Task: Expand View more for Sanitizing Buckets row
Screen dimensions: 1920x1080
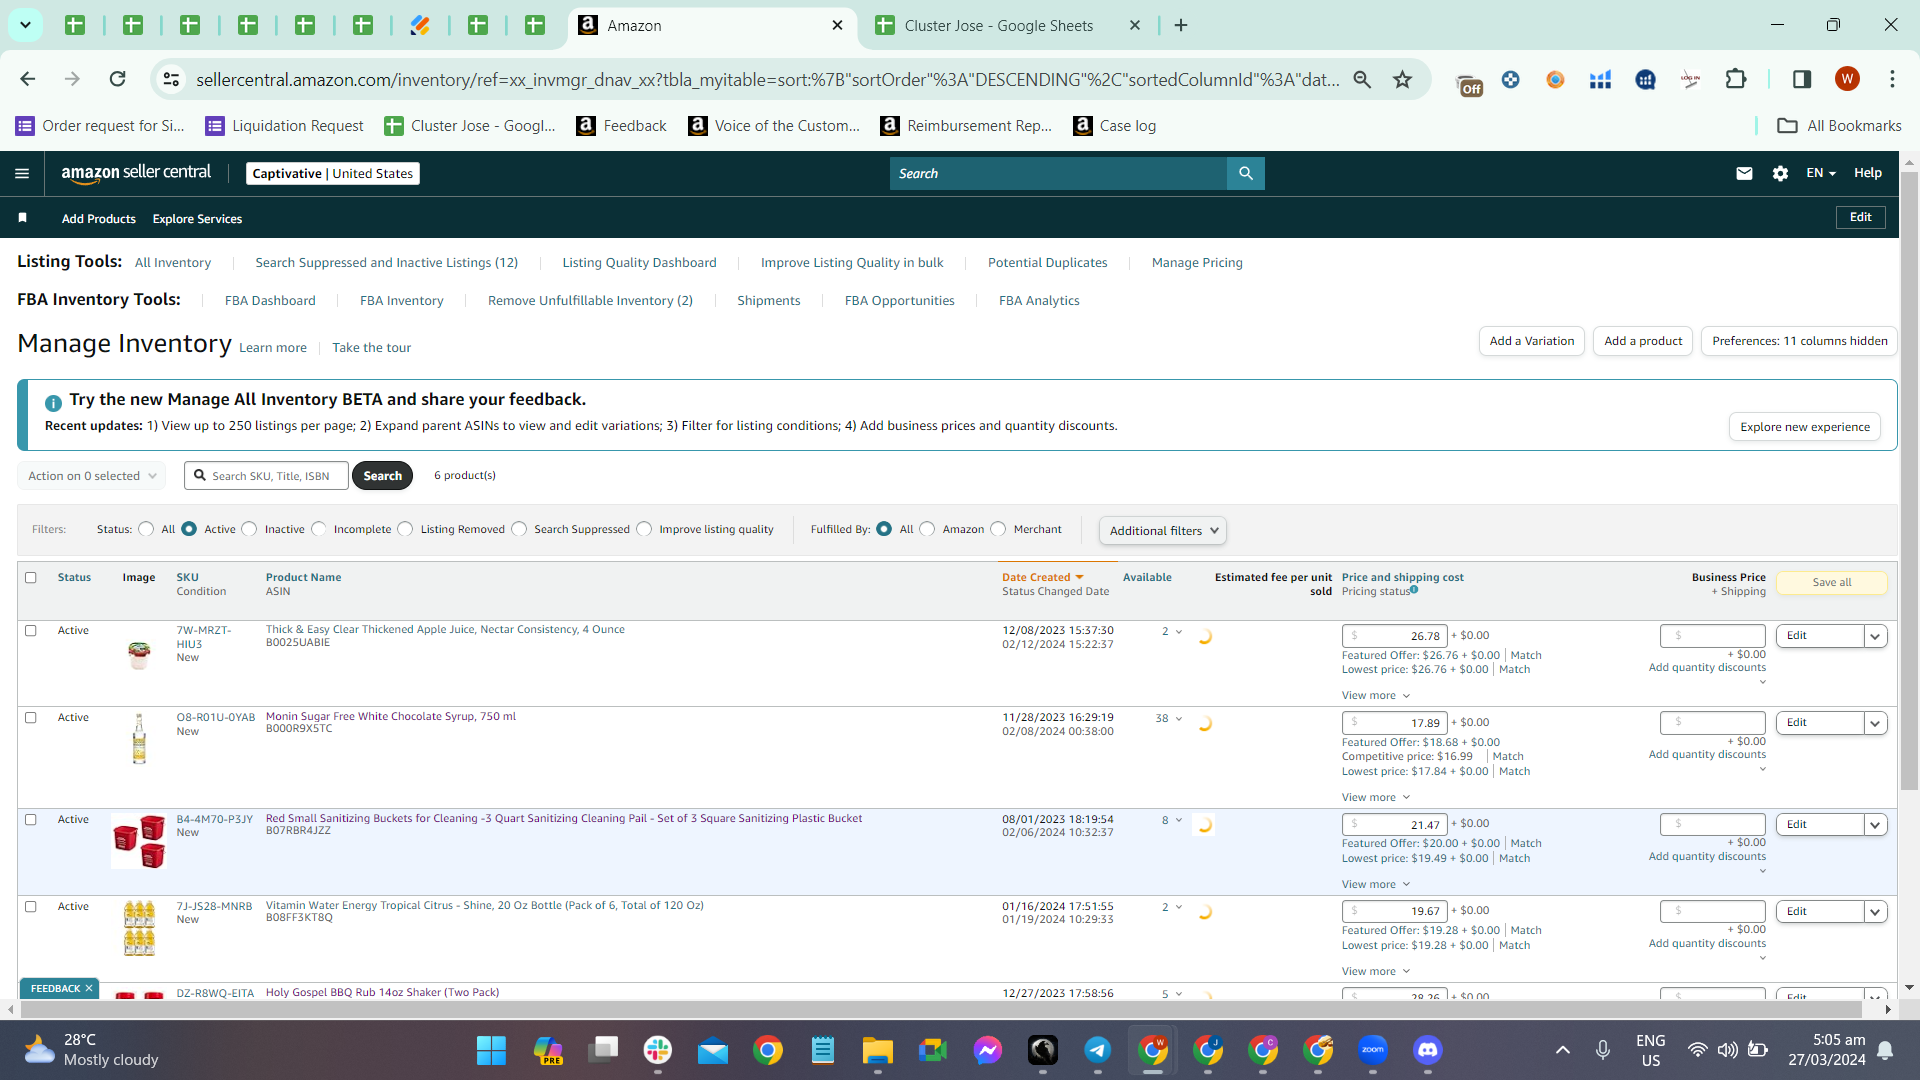Action: tap(1376, 884)
